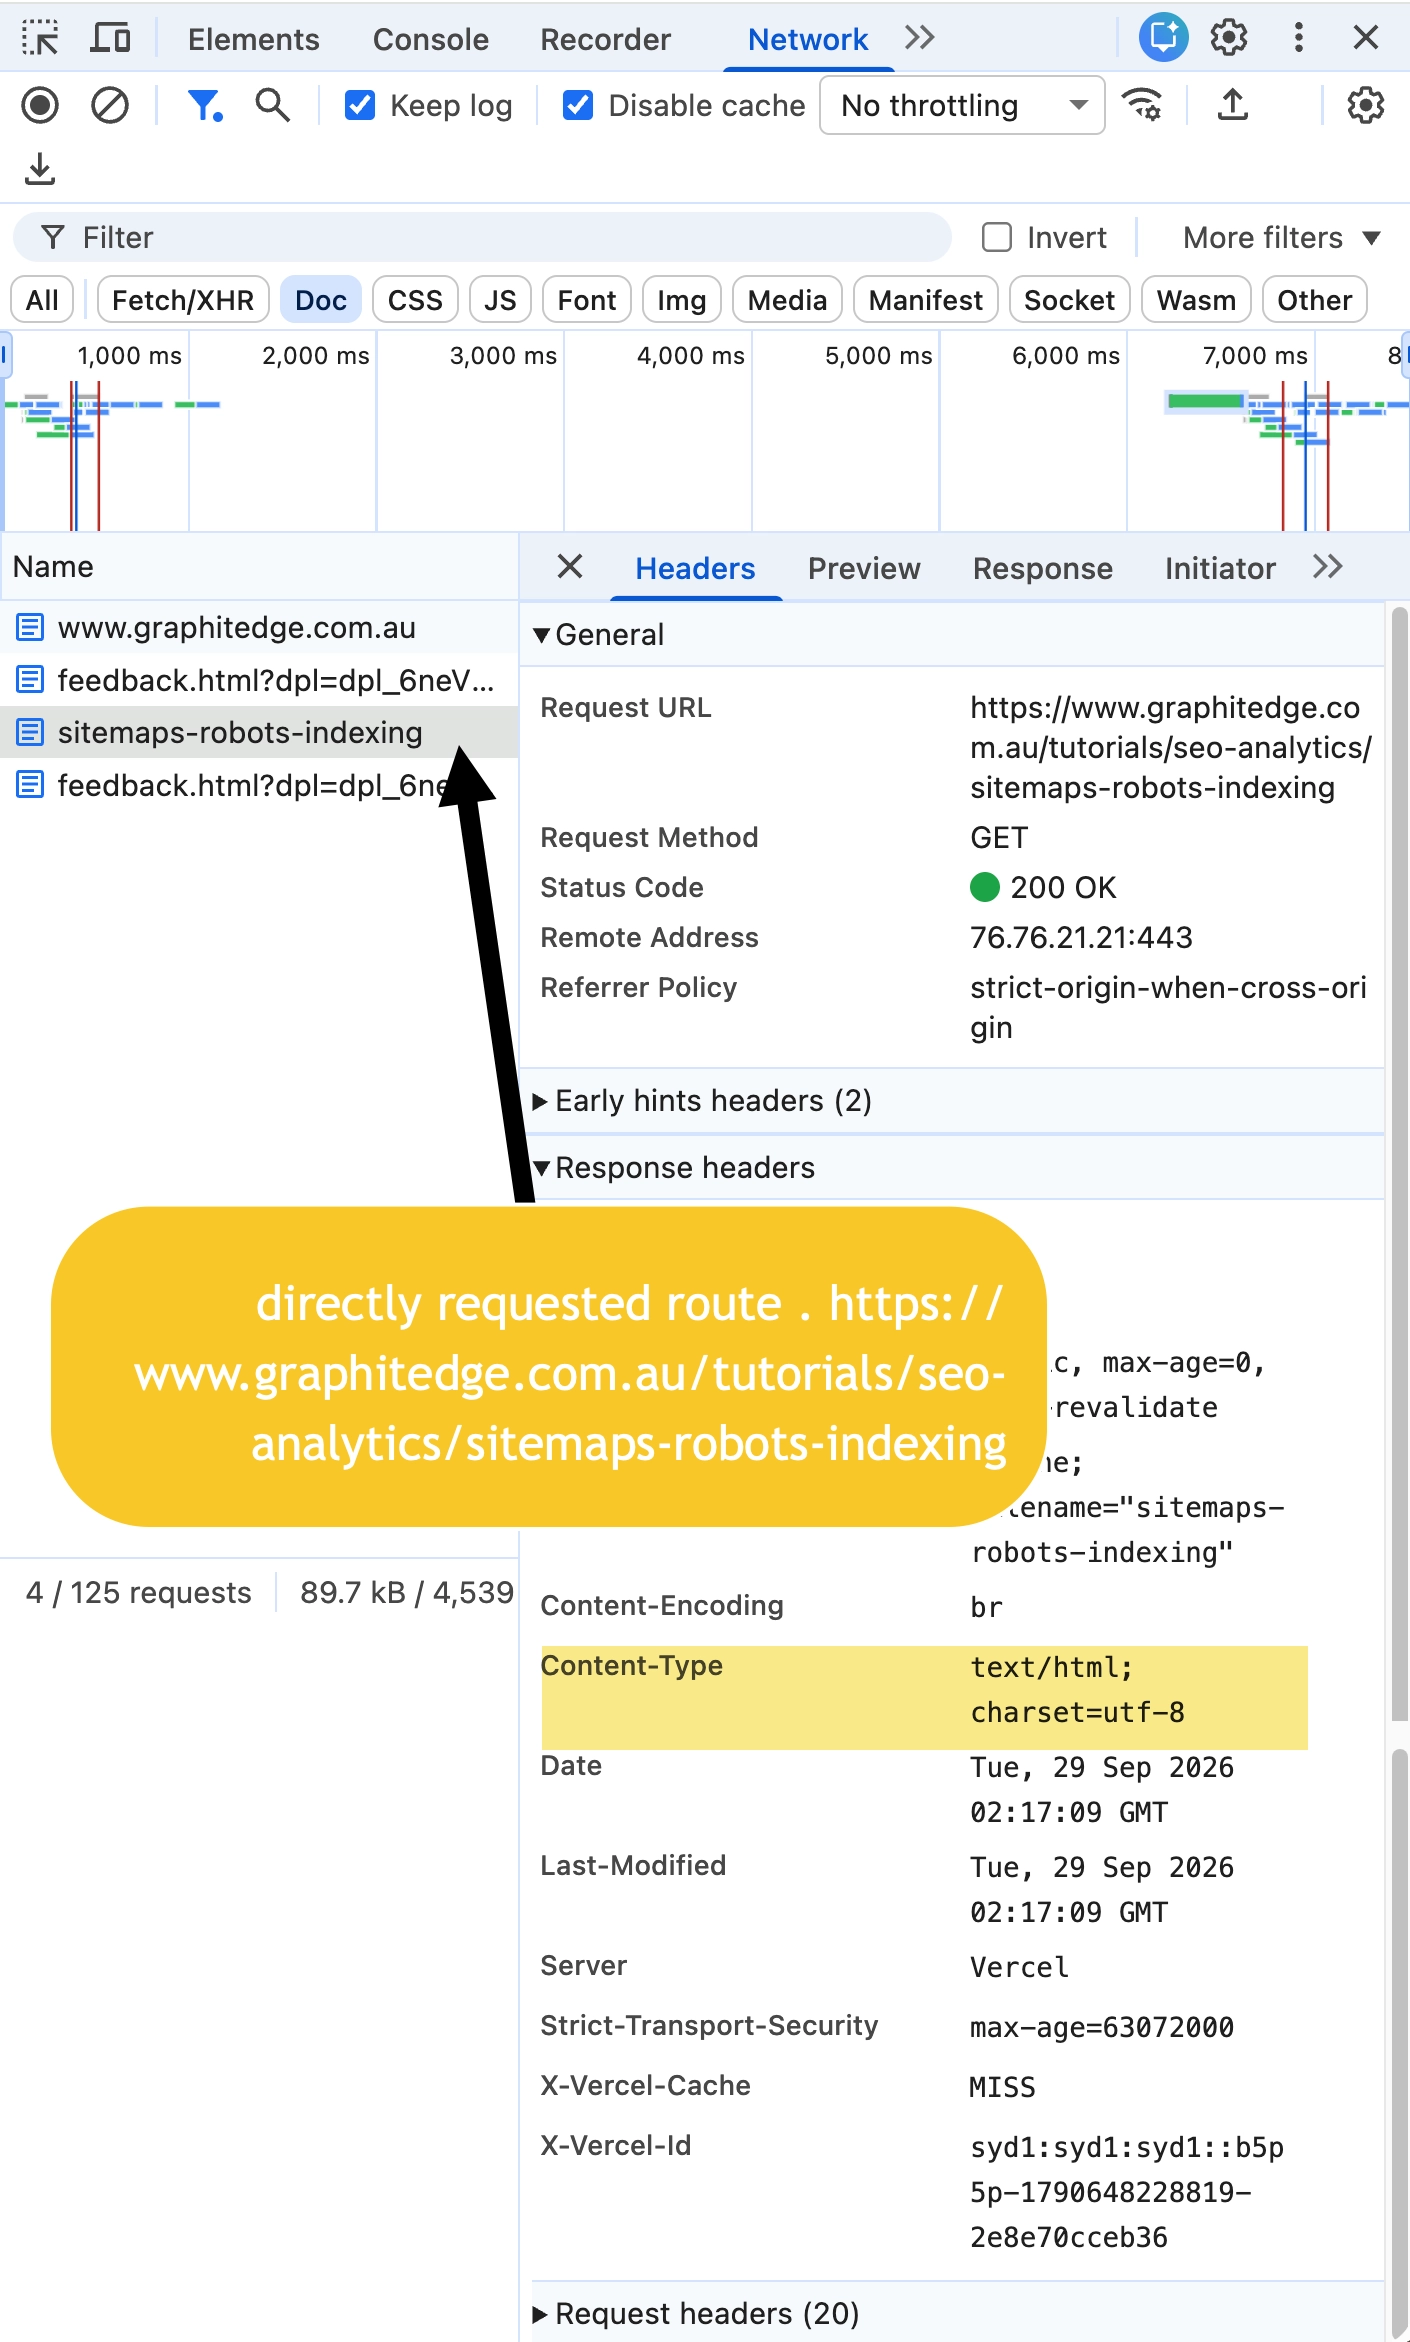1410x2342 pixels.
Task: Select the CSS filter chip
Action: pyautogui.click(x=415, y=300)
